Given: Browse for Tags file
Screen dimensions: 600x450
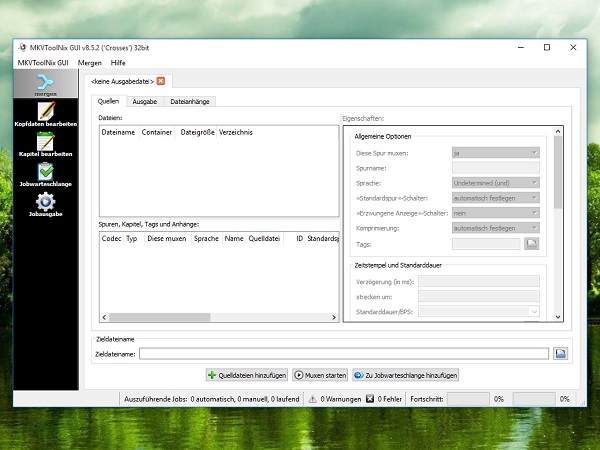Looking at the screenshot, I should coord(532,243).
